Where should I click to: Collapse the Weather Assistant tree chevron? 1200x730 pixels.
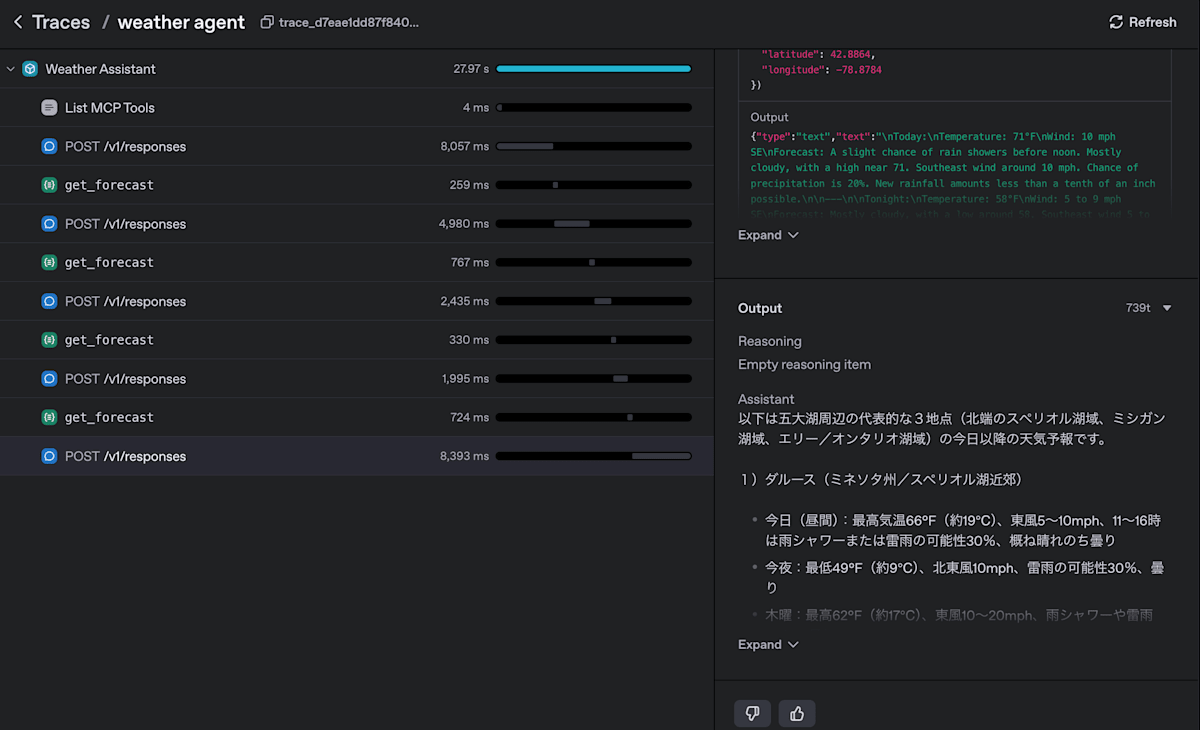tap(11, 69)
